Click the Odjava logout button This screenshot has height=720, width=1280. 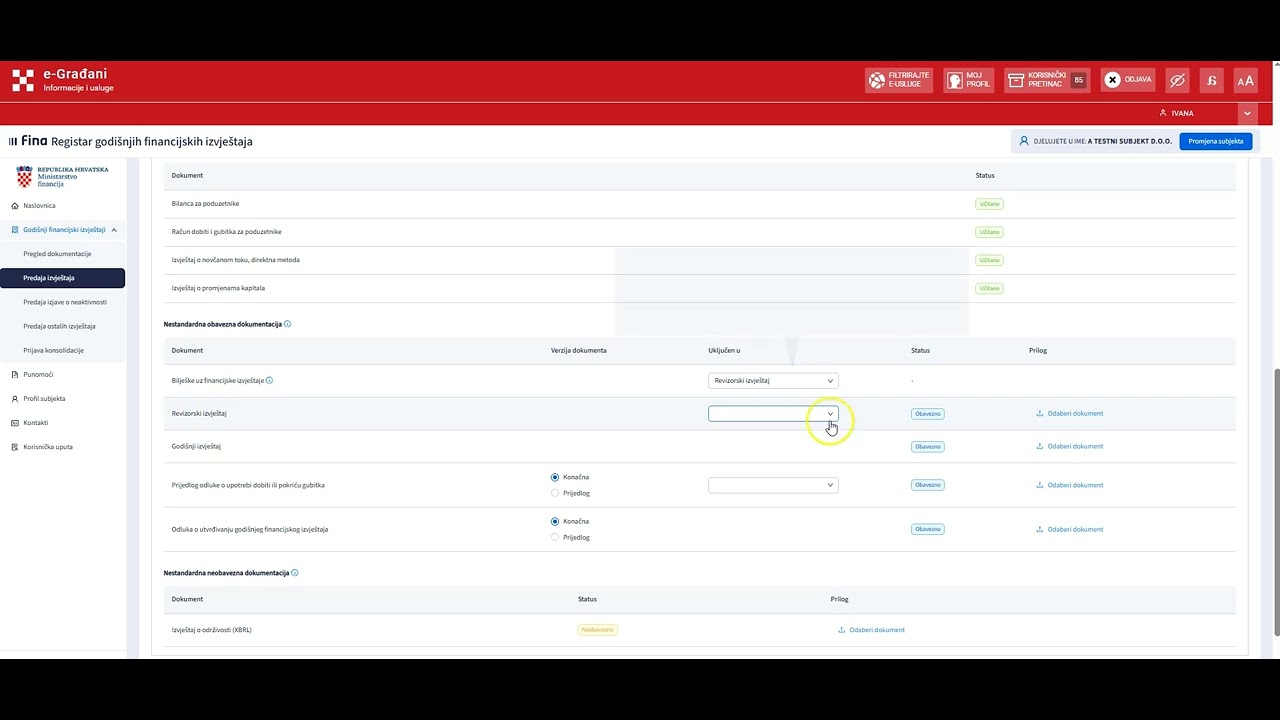click(1128, 80)
